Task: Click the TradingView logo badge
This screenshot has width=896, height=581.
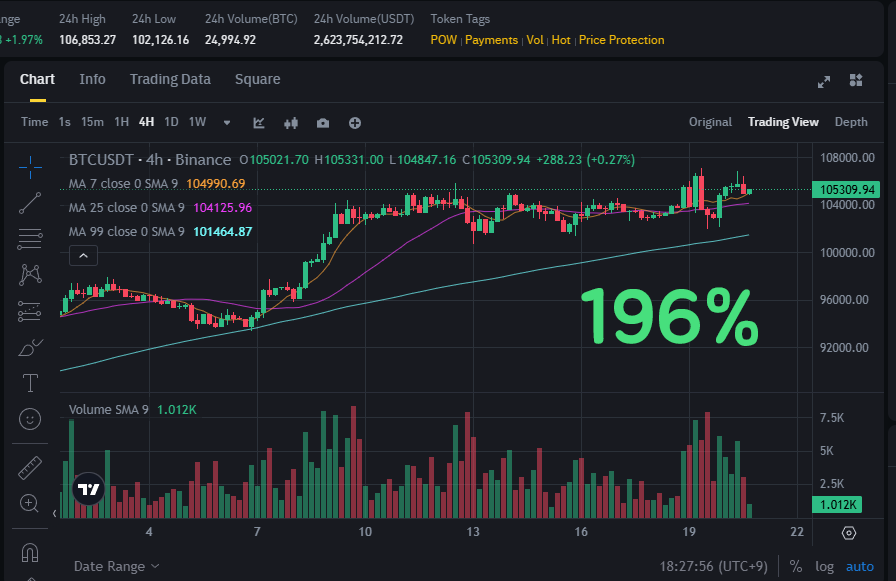Action: coord(89,489)
